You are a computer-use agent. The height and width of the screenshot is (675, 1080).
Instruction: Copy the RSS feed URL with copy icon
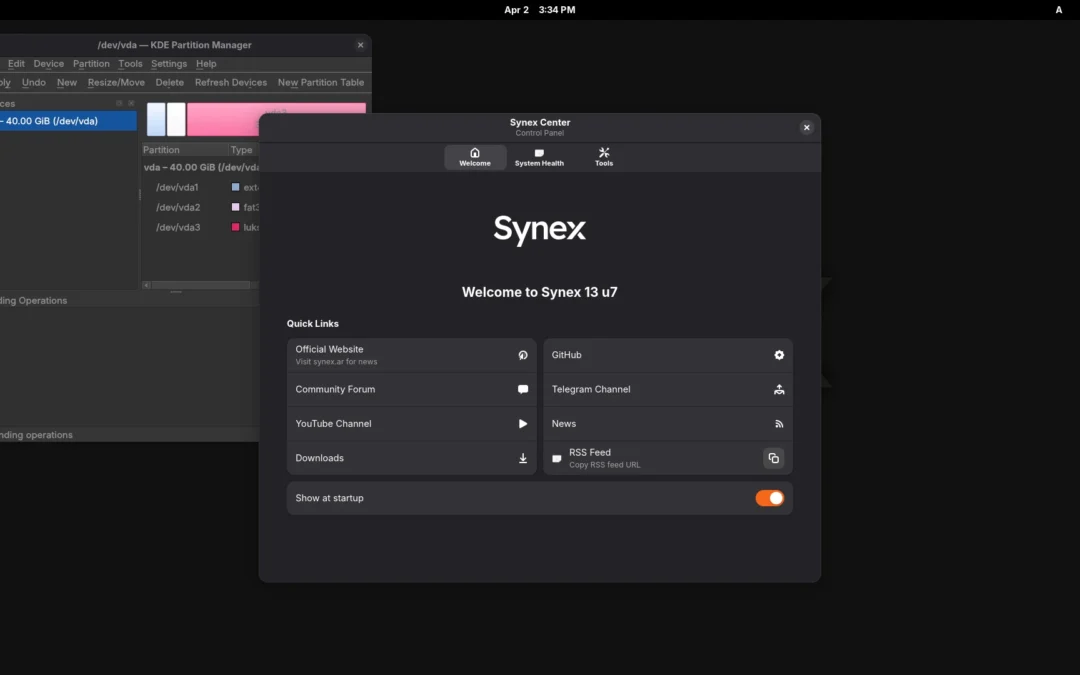tap(773, 458)
